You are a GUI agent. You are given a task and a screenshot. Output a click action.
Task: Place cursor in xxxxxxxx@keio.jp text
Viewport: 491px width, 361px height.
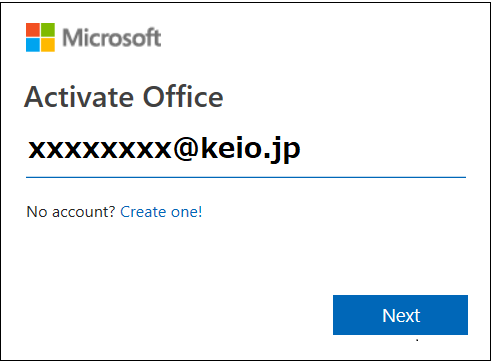pyautogui.click(x=164, y=149)
